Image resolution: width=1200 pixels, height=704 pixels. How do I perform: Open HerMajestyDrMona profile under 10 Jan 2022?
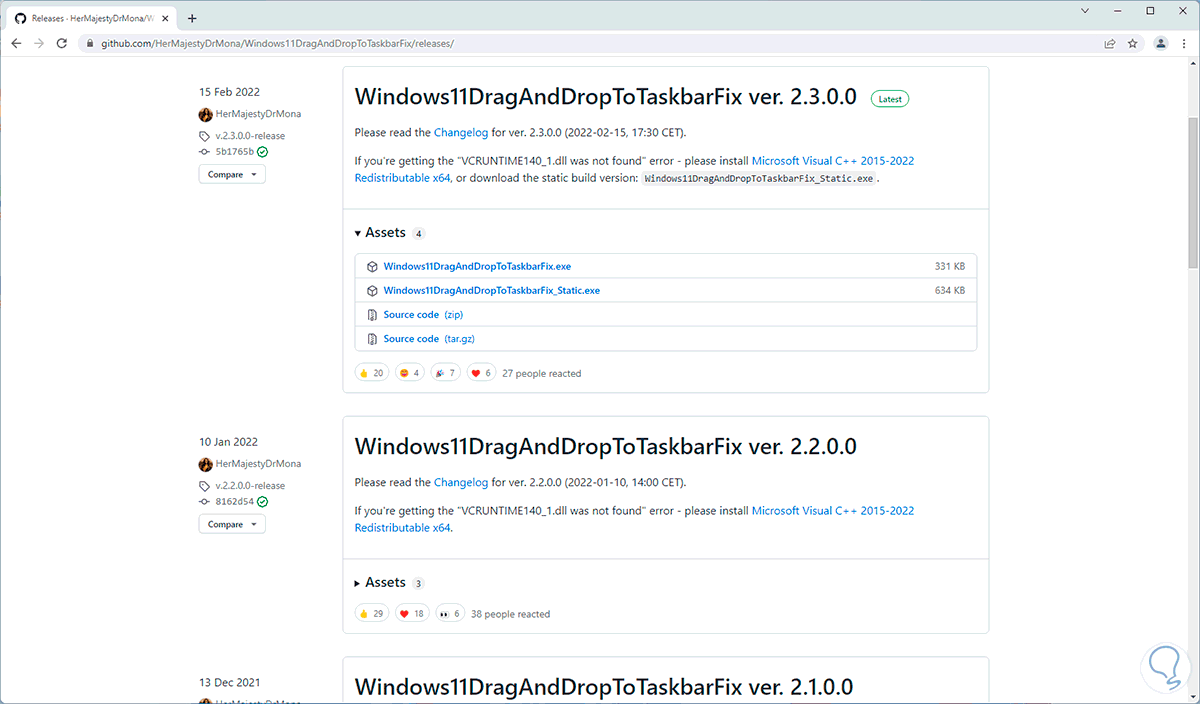click(x=258, y=464)
